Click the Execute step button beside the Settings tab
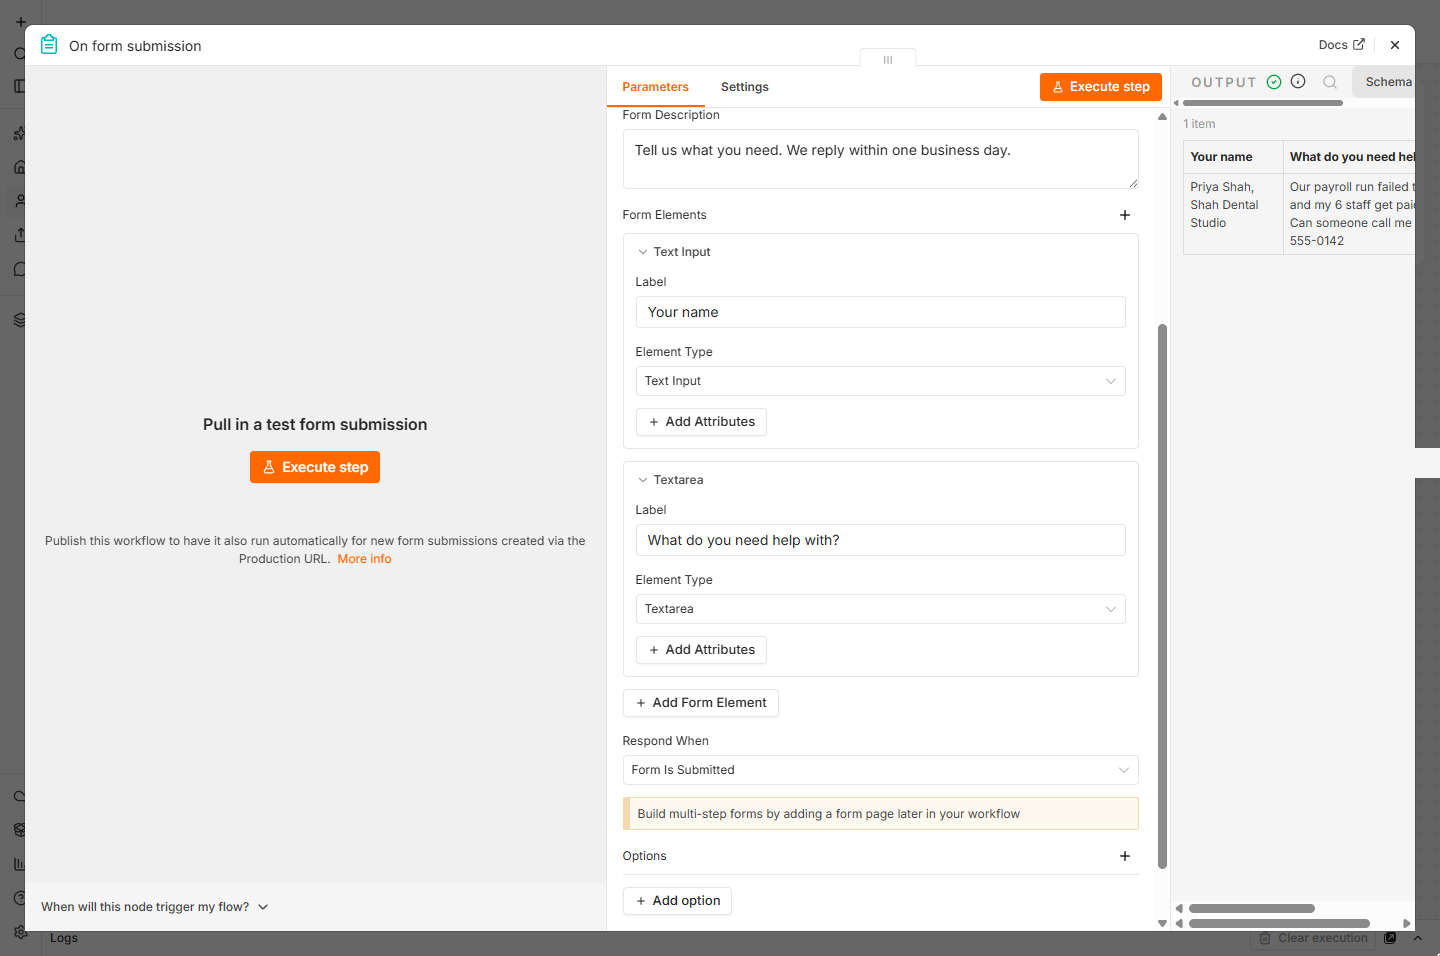 click(1101, 87)
